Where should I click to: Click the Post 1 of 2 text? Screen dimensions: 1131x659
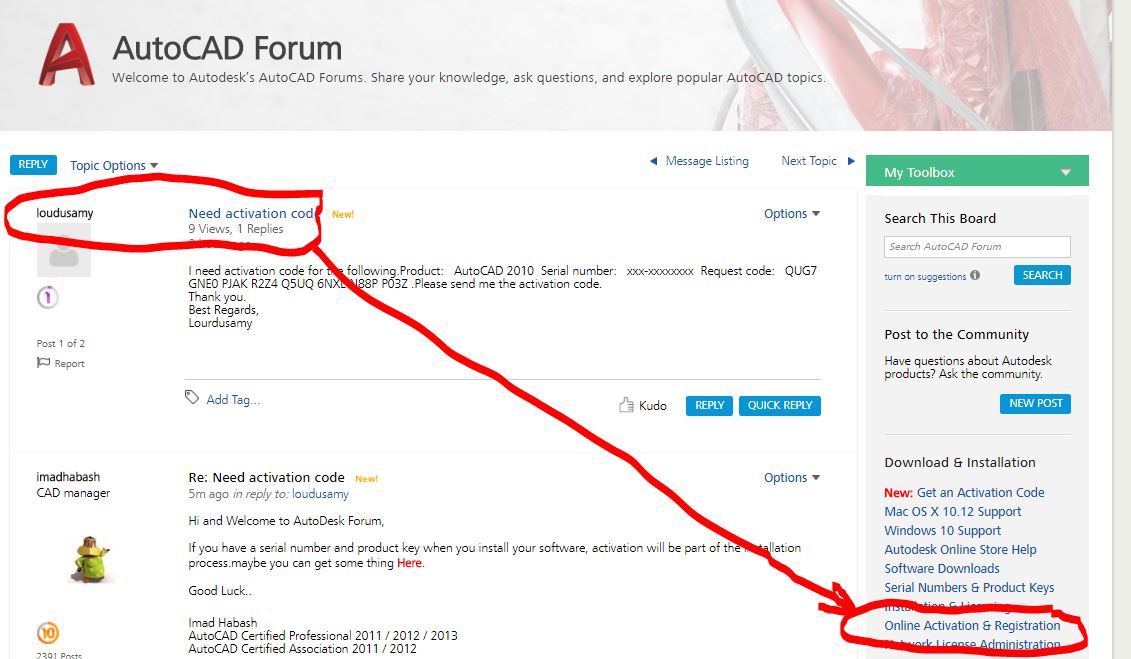coord(61,343)
